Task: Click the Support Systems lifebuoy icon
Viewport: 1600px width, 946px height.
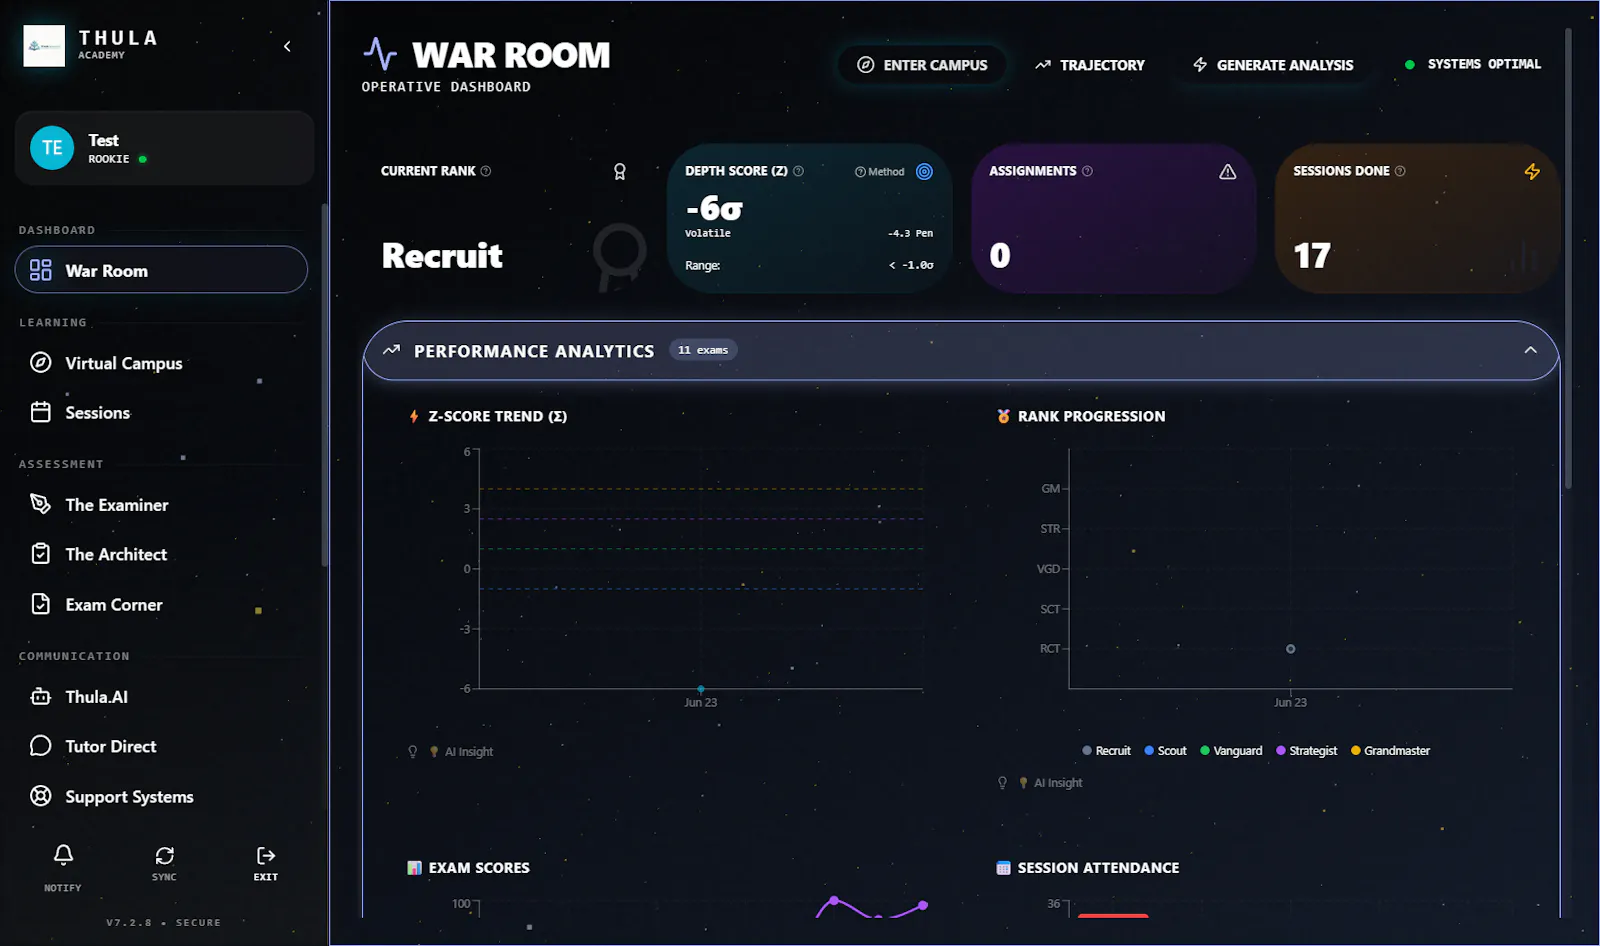Action: tap(41, 796)
